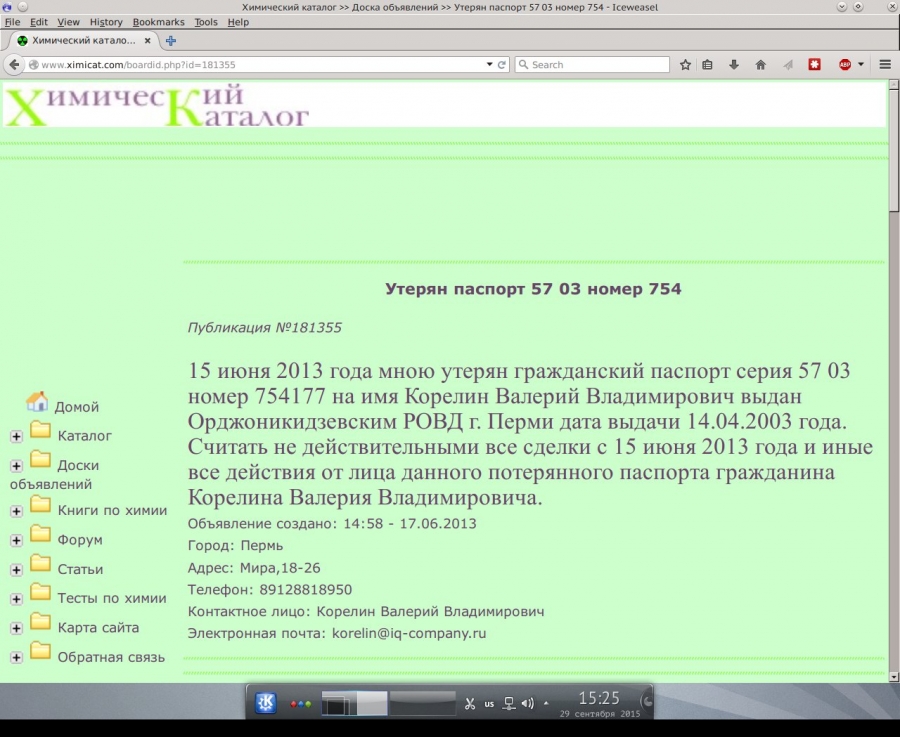Screen dimensions: 900x737
Task: Open the Bookmarks menu
Action: 158,22
